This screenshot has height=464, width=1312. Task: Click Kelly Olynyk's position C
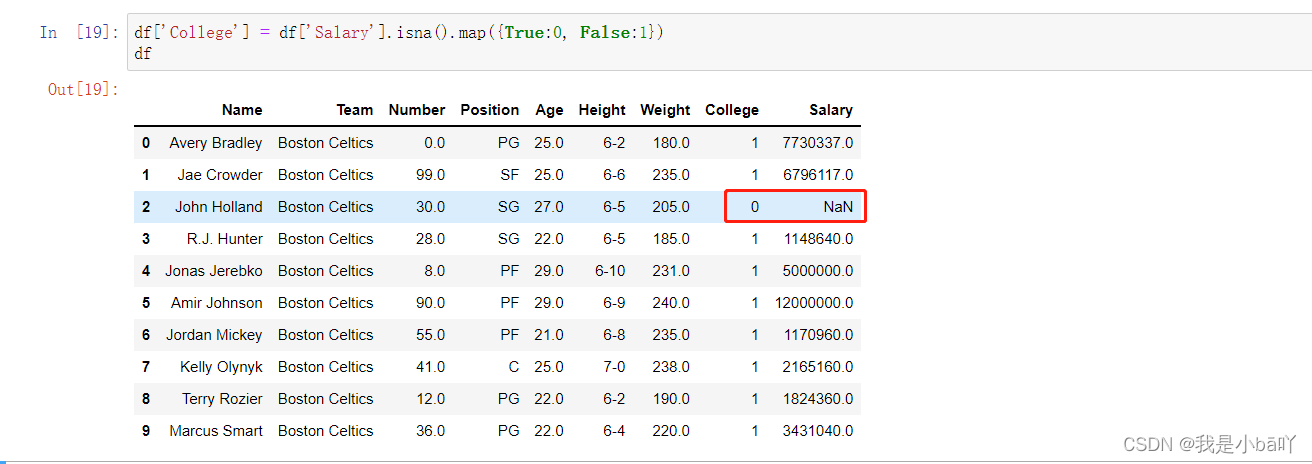coord(514,367)
